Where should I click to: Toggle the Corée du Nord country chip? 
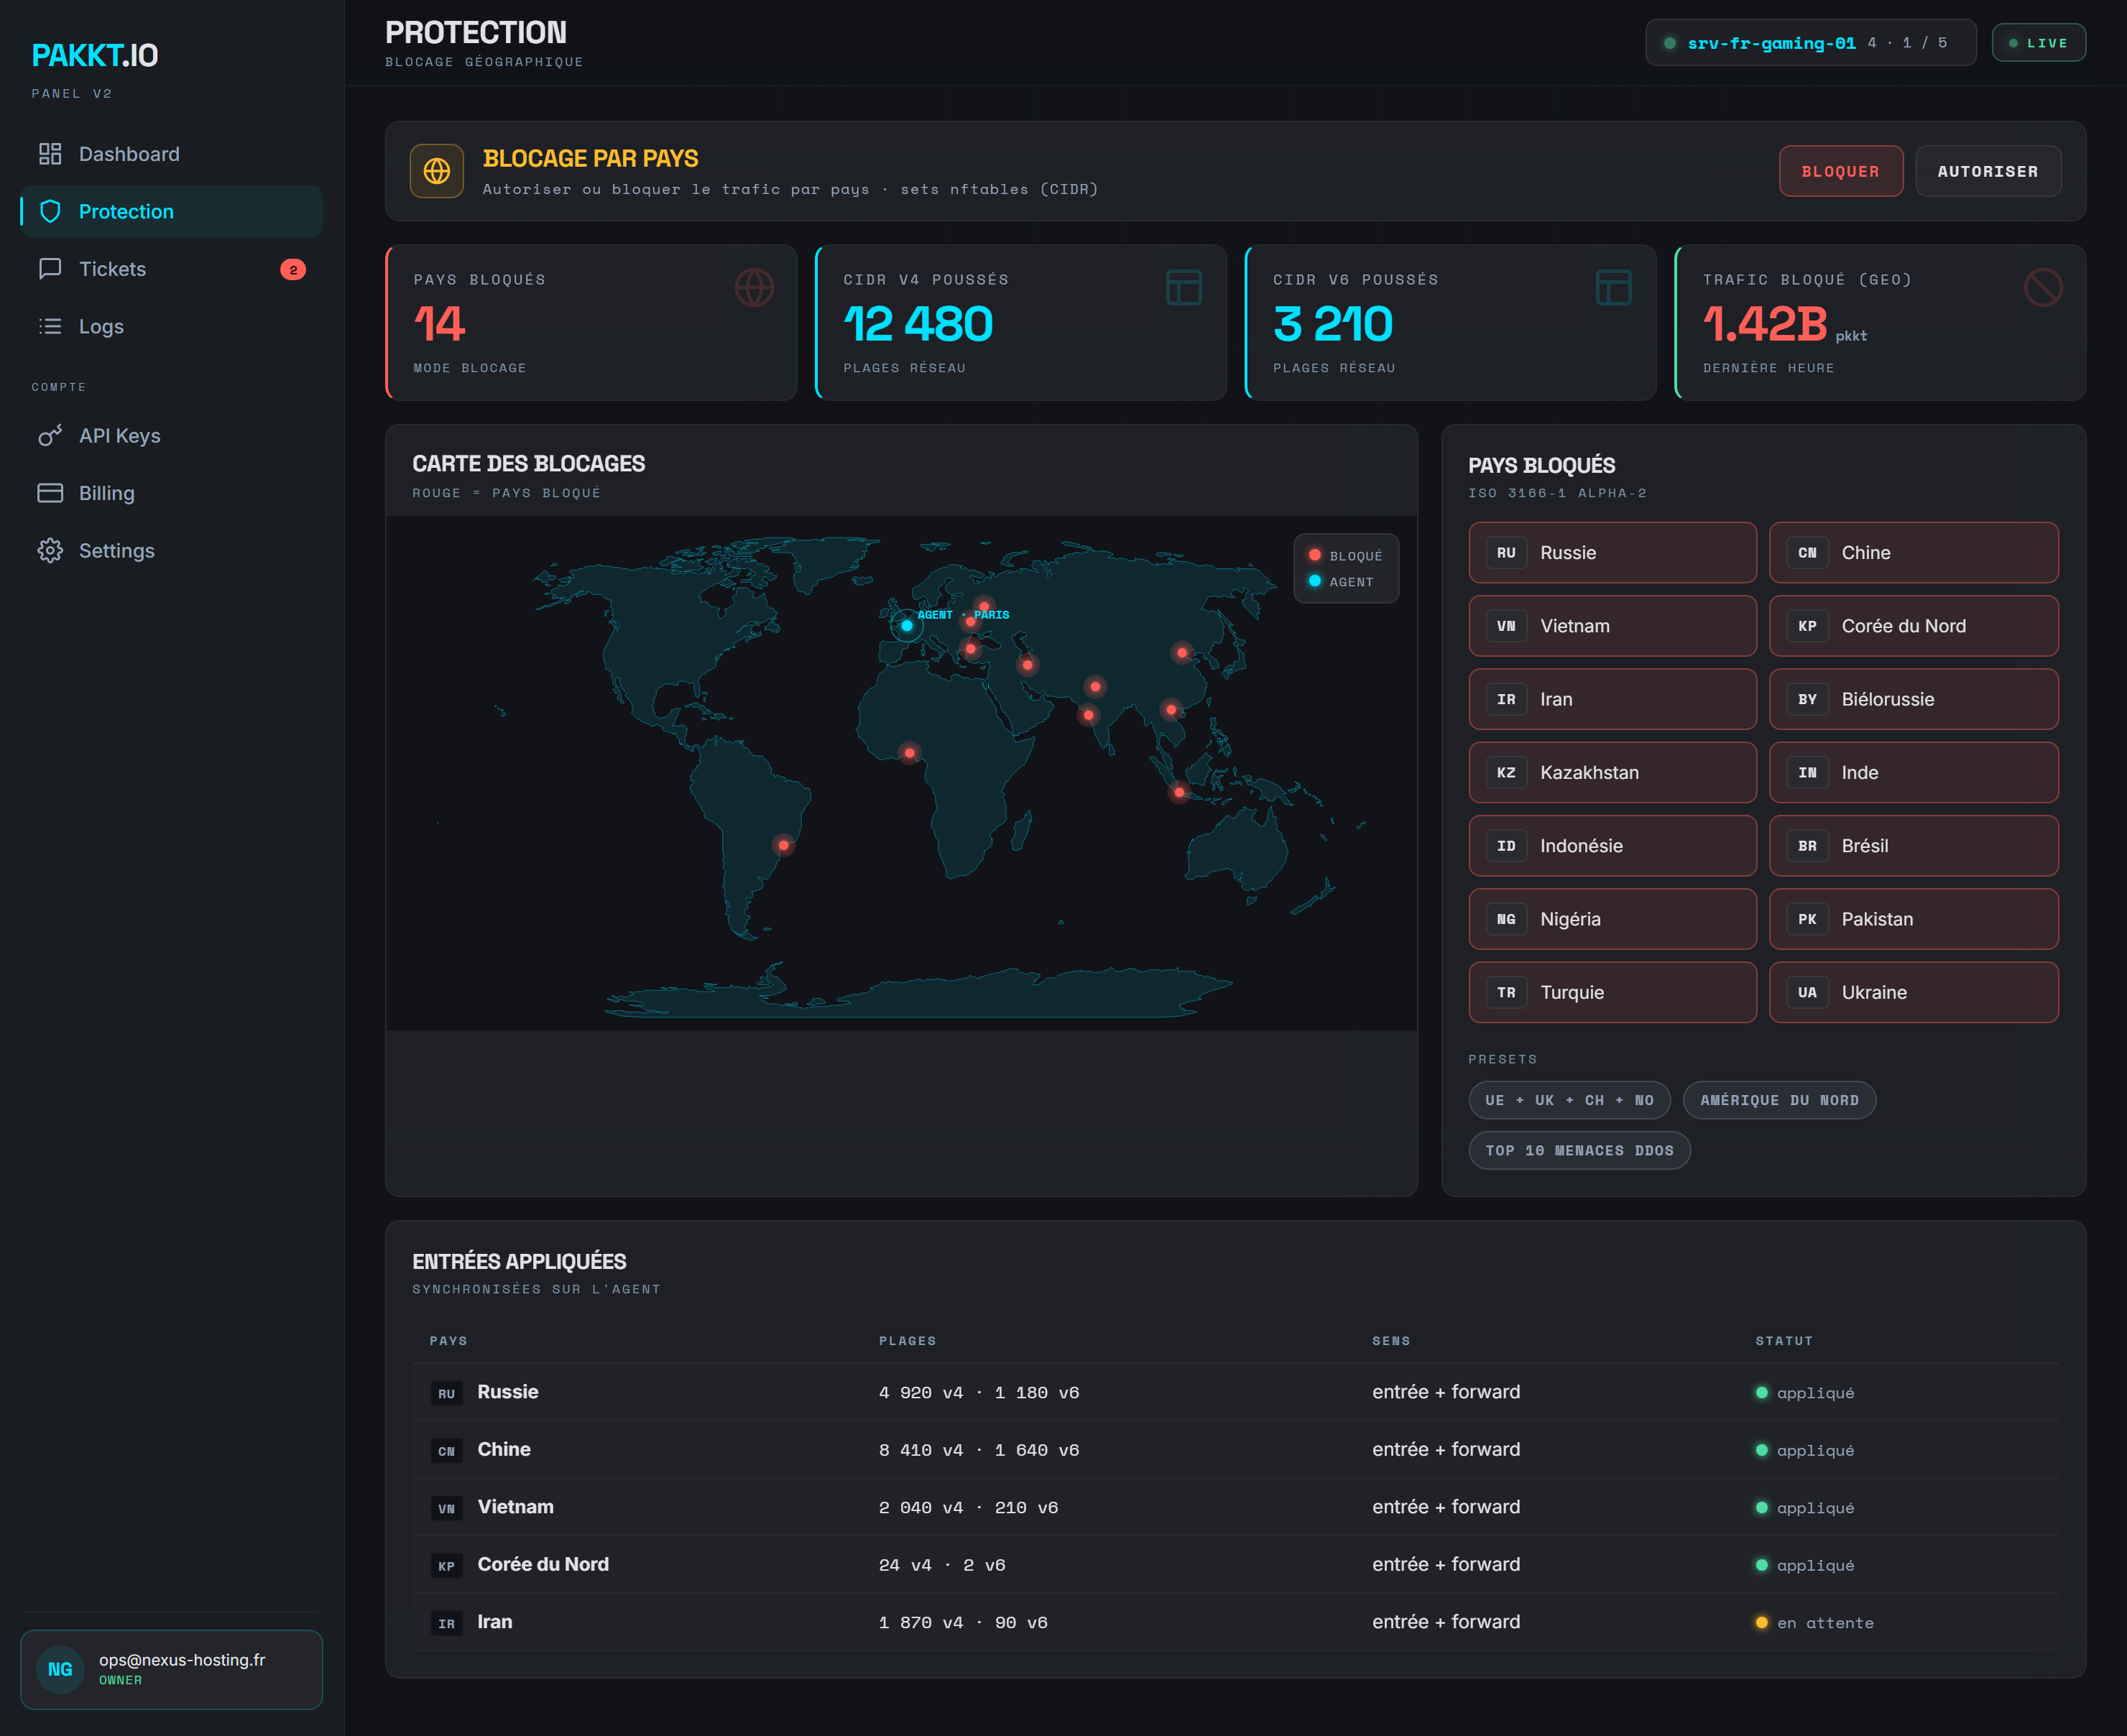pyautogui.click(x=1913, y=626)
